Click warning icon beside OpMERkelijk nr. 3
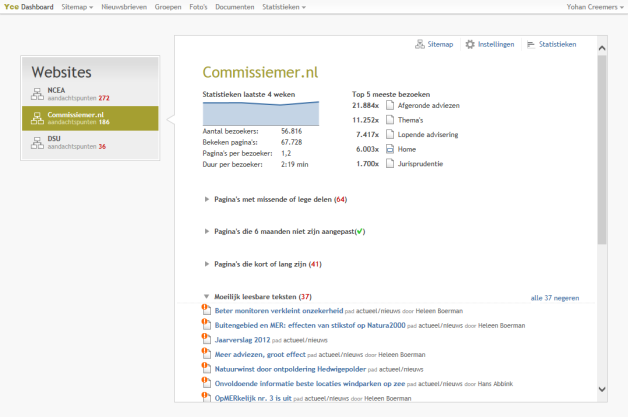The width and height of the screenshot is (628, 417). 206,397
